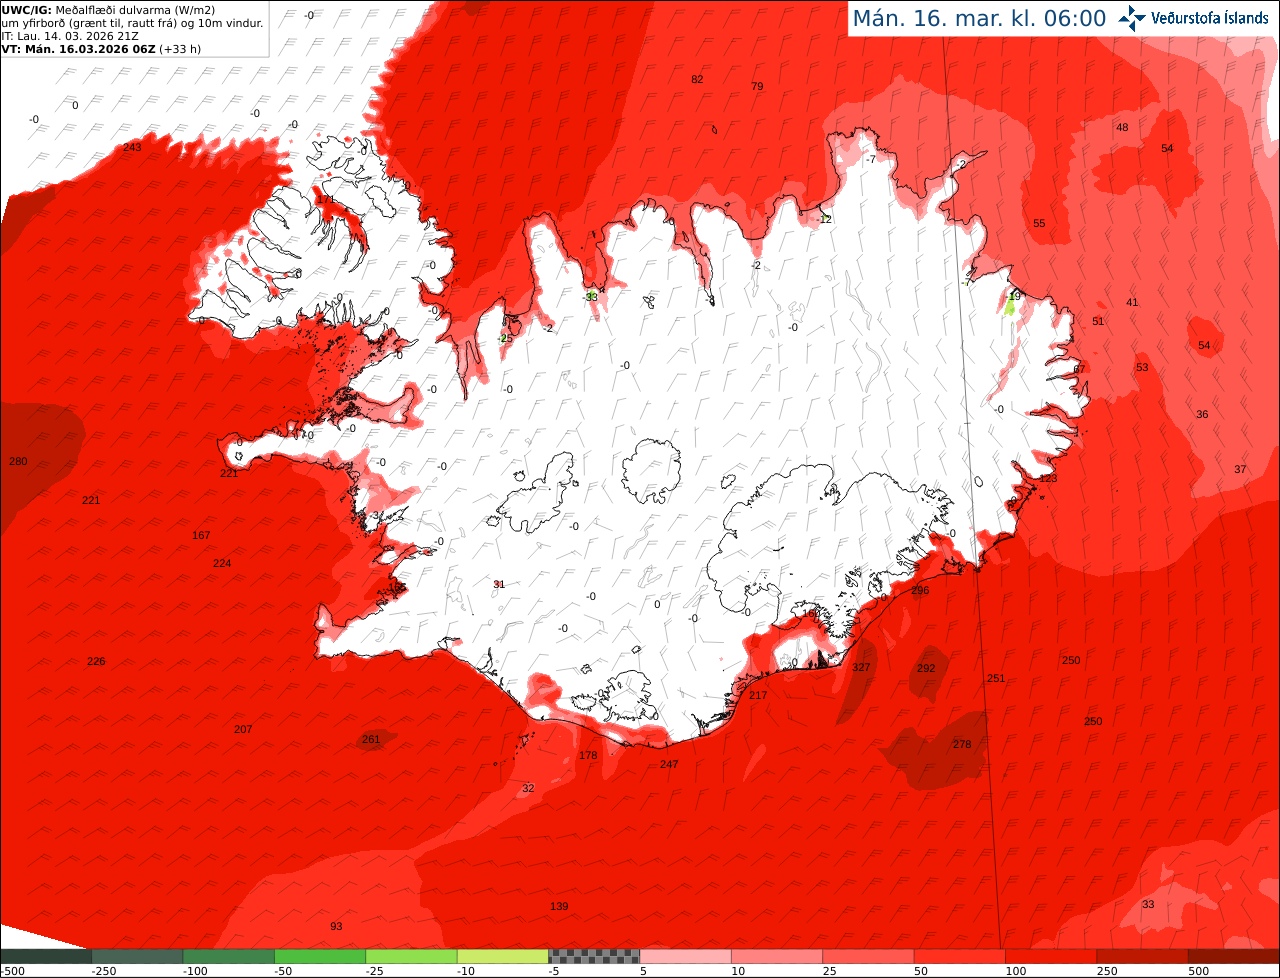
Task: Pick the legend swatch between 250 and 500
Action: [x=1142, y=956]
